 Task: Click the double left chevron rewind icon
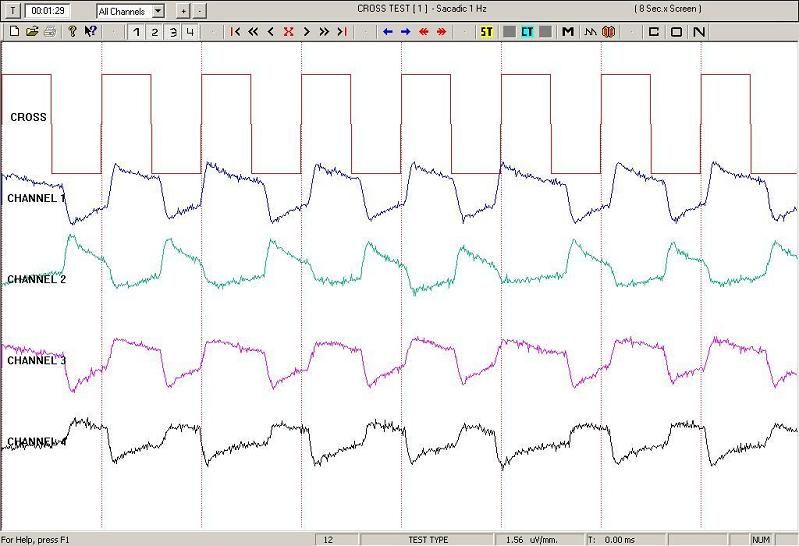click(253, 32)
